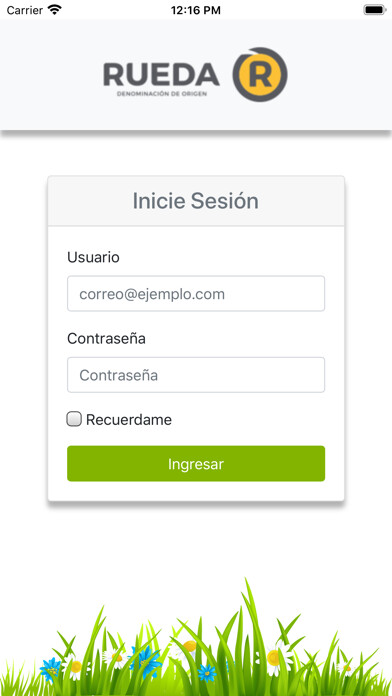Tap the Usuario field label

pyautogui.click(x=93, y=257)
